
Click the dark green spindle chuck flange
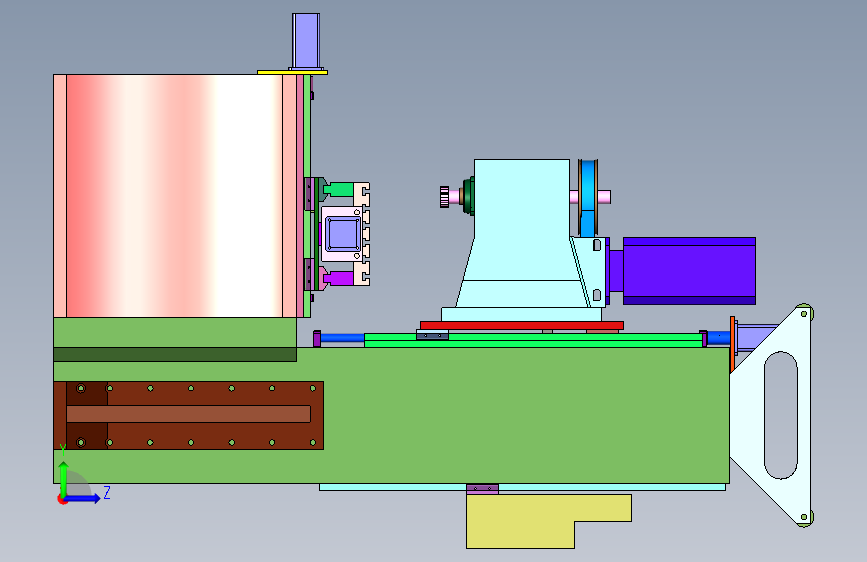point(469,196)
